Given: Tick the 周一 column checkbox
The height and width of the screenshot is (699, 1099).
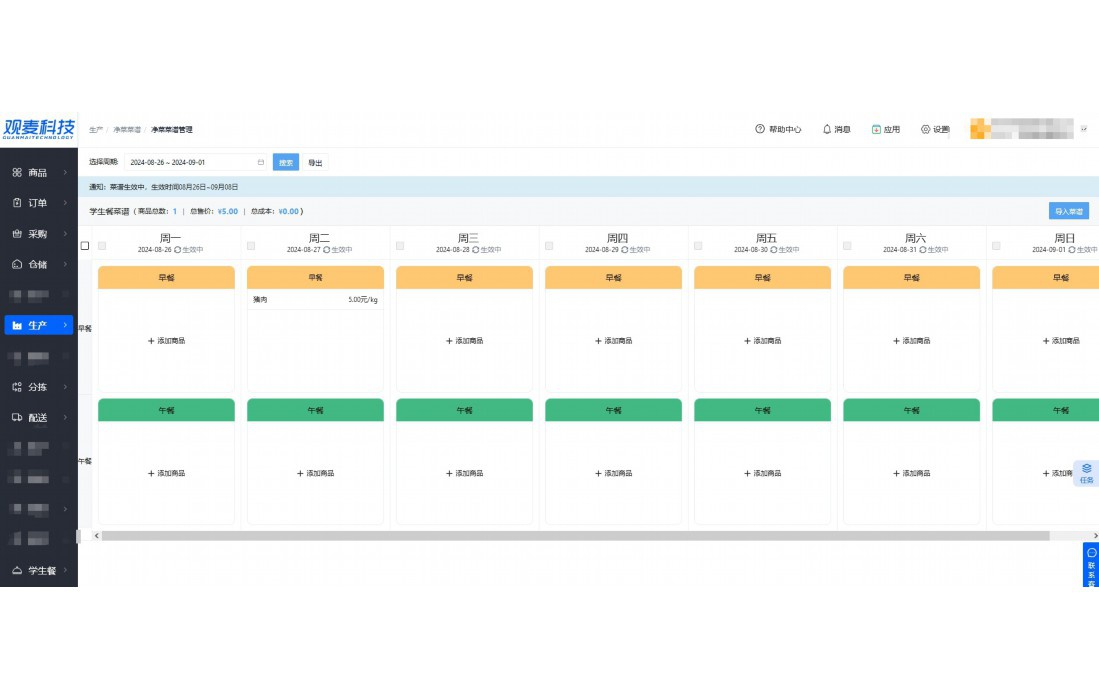Looking at the screenshot, I should click(102, 245).
